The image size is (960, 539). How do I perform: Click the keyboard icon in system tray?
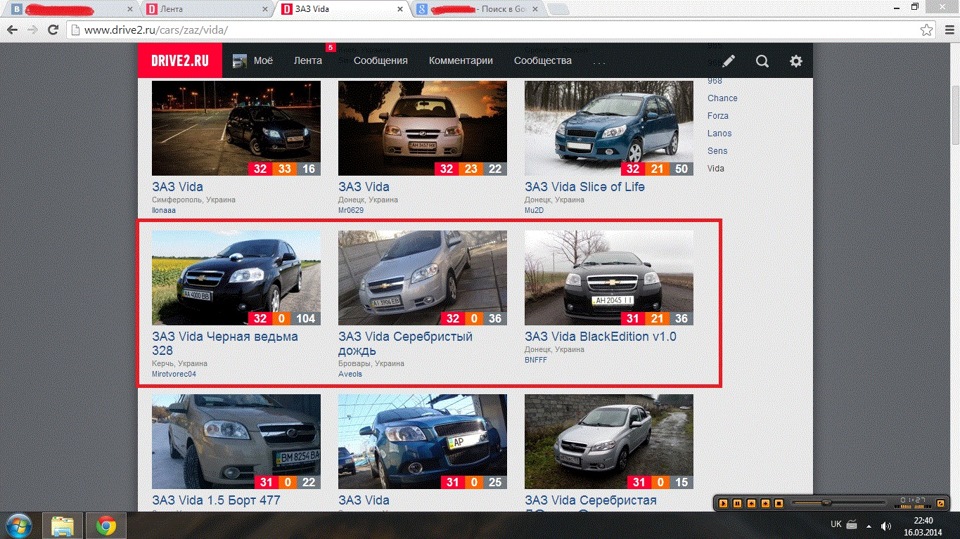(x=852, y=524)
